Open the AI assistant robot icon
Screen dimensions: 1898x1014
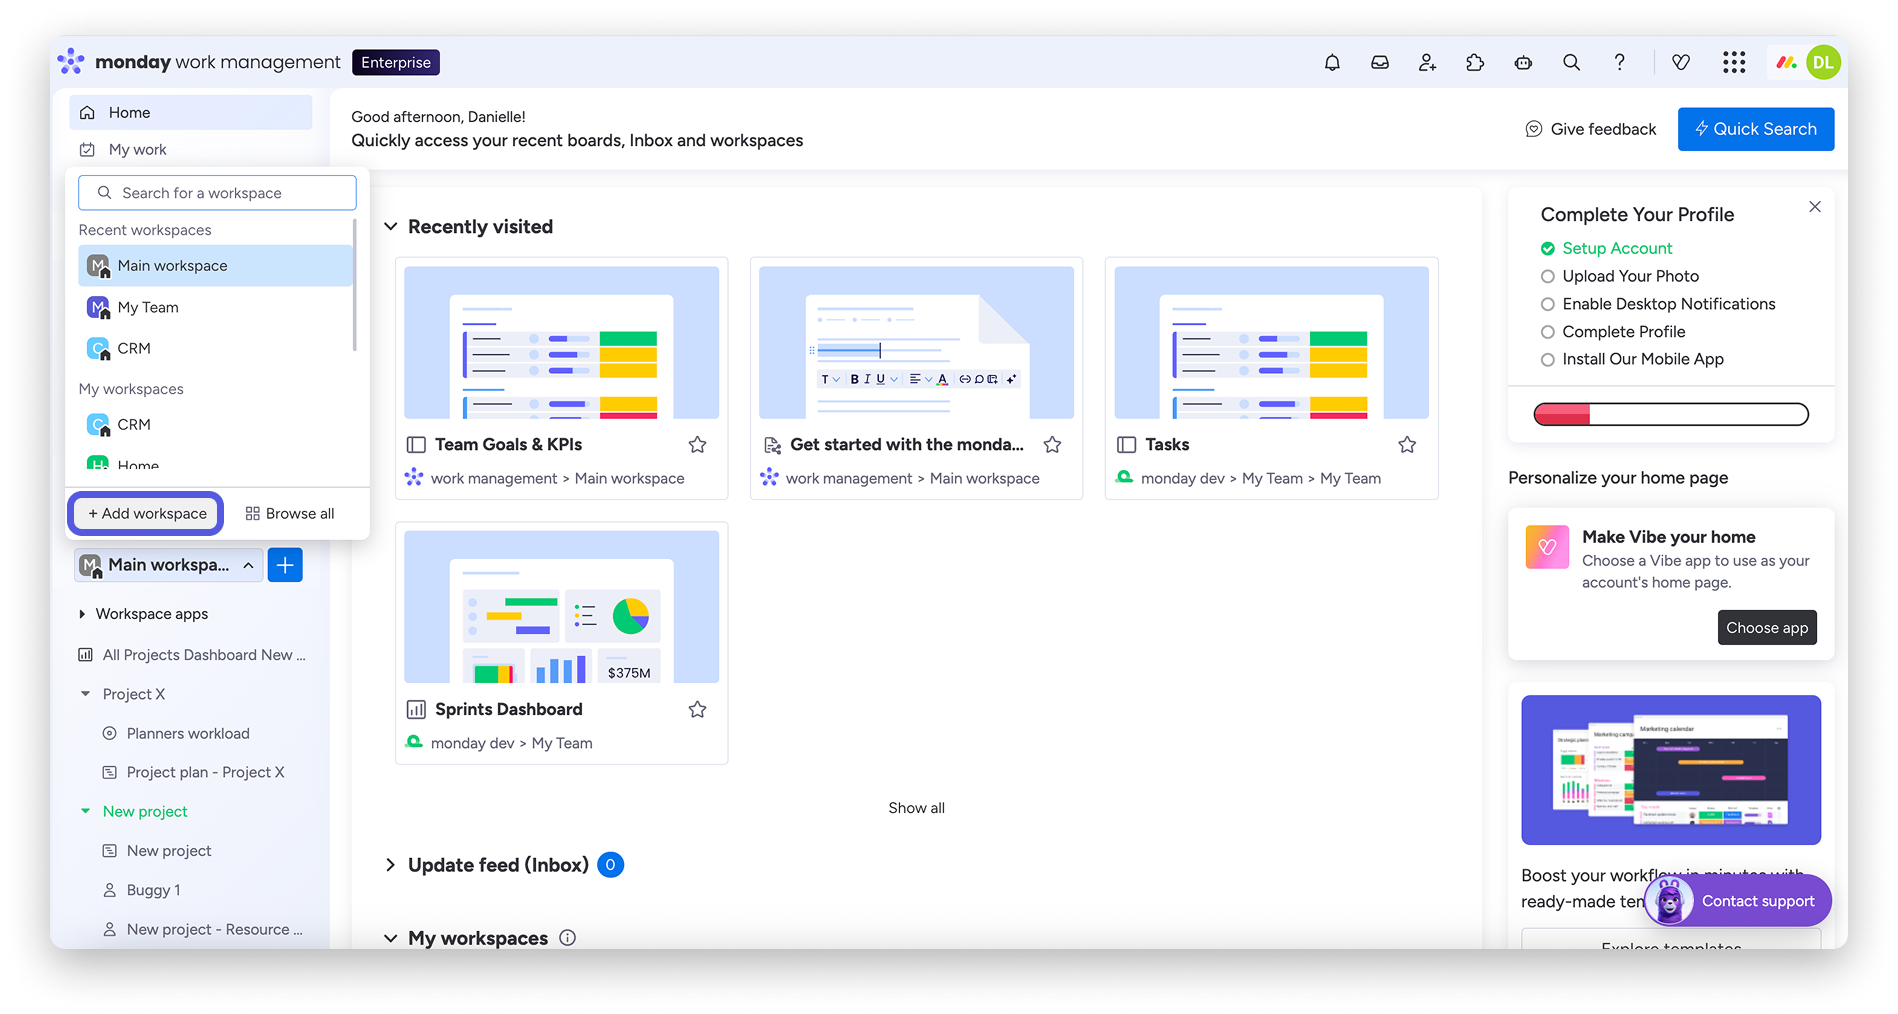tap(1523, 63)
